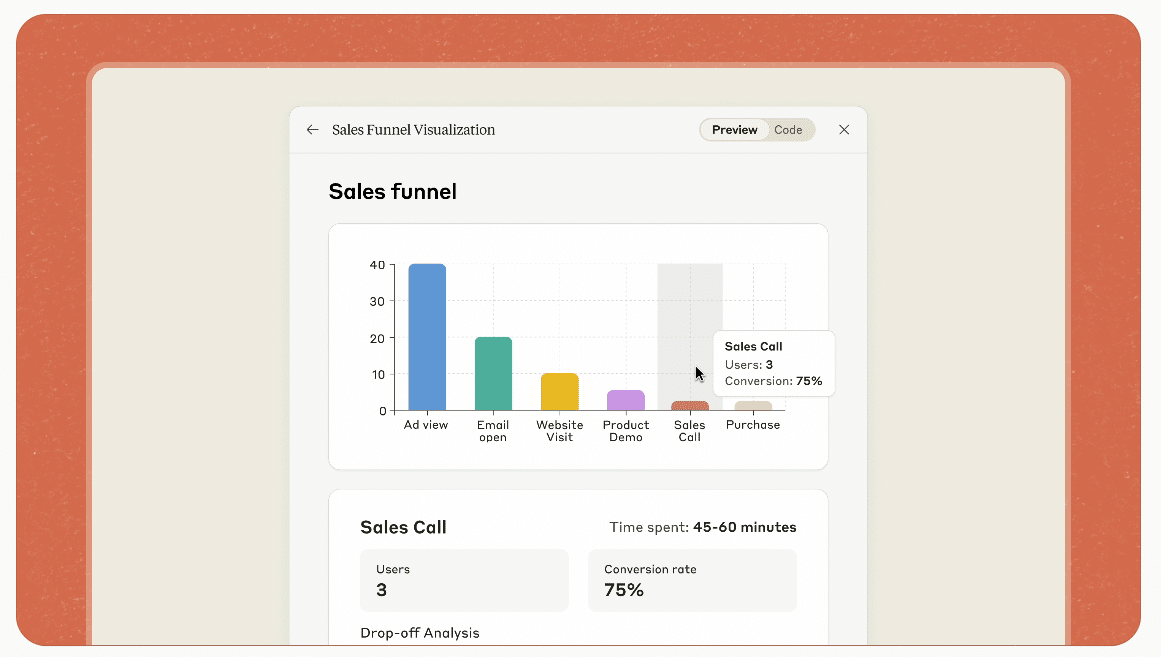The height and width of the screenshot is (657, 1161).
Task: Switch to the Code view
Action: (x=788, y=130)
